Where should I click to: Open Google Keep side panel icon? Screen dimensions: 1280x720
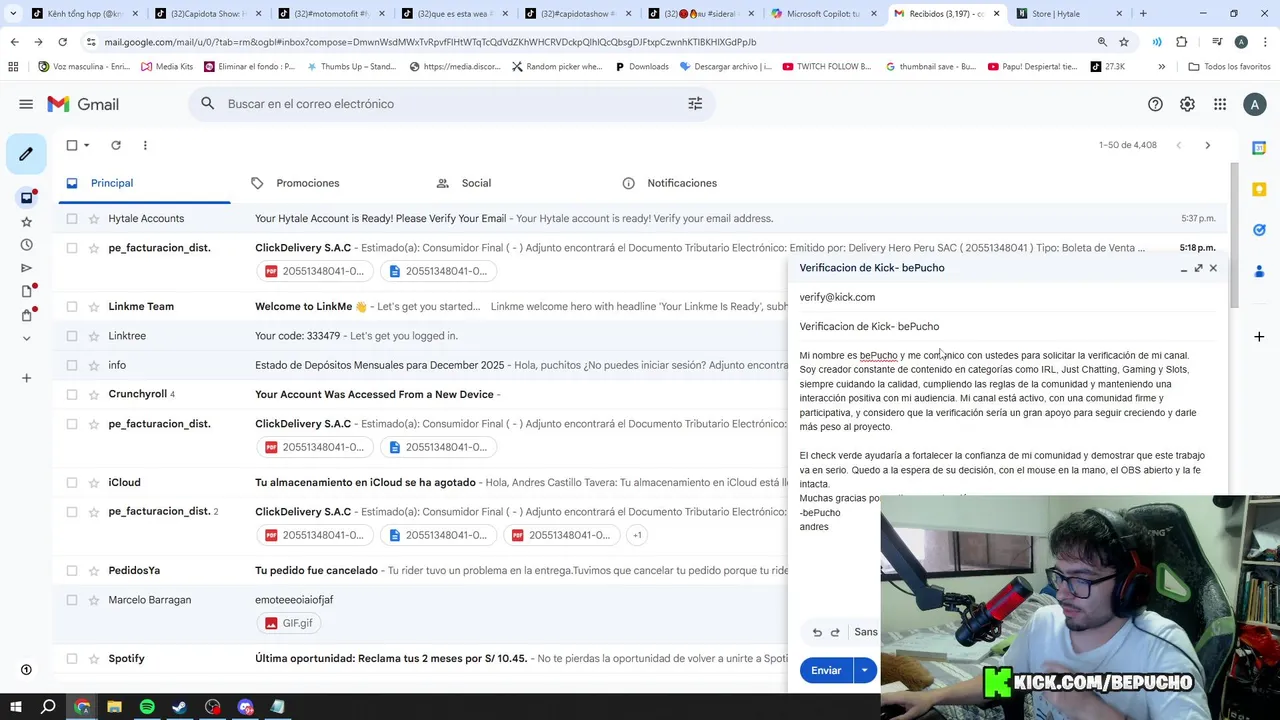tap(1259, 189)
